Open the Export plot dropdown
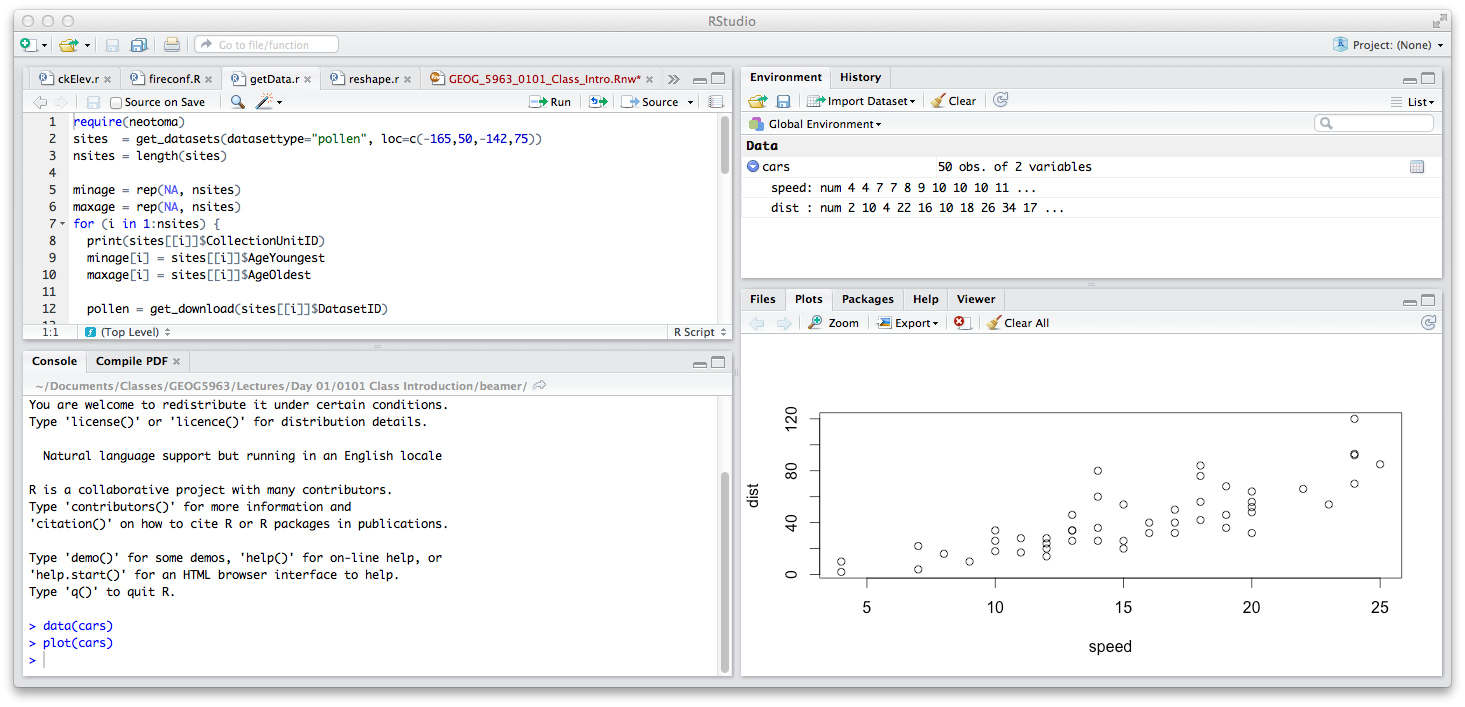The image size is (1465, 707). point(908,323)
